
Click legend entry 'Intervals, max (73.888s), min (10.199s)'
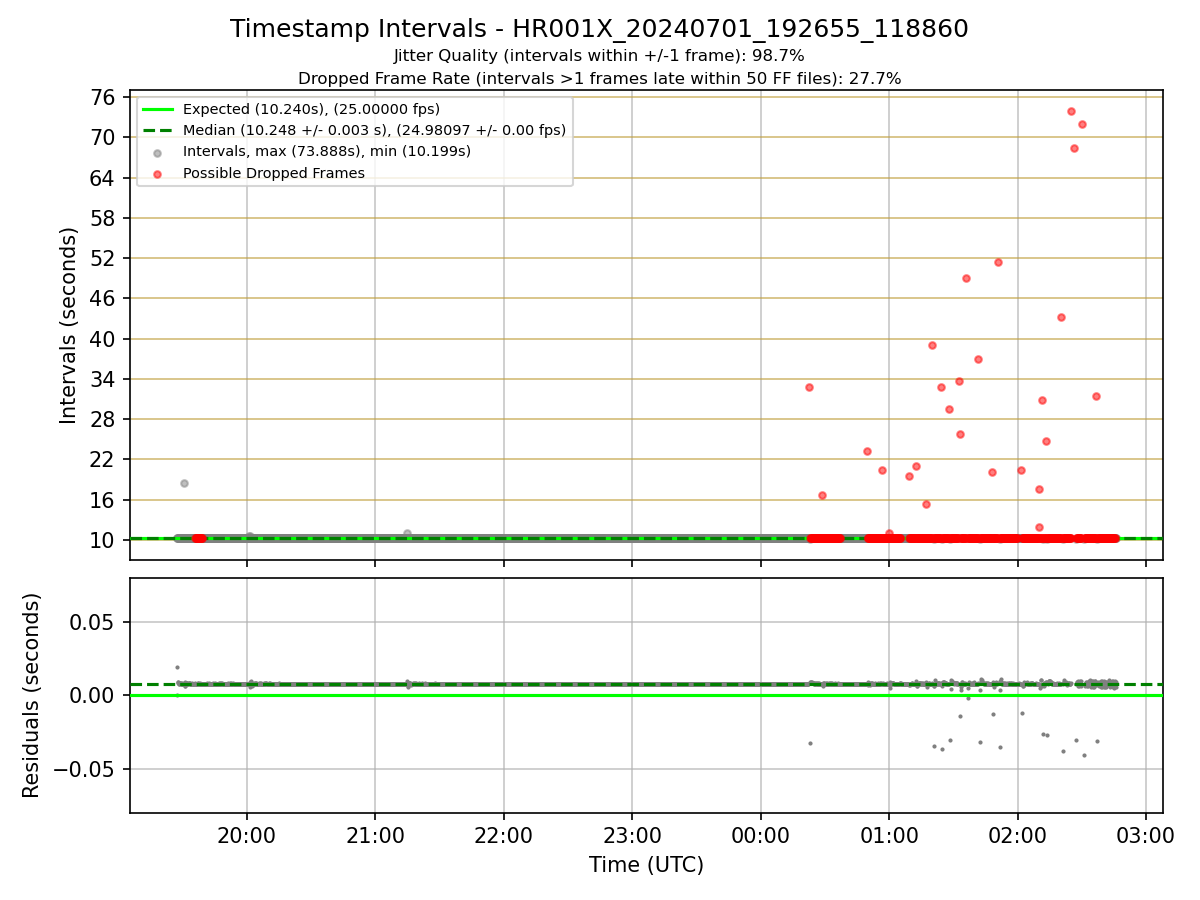pos(327,151)
